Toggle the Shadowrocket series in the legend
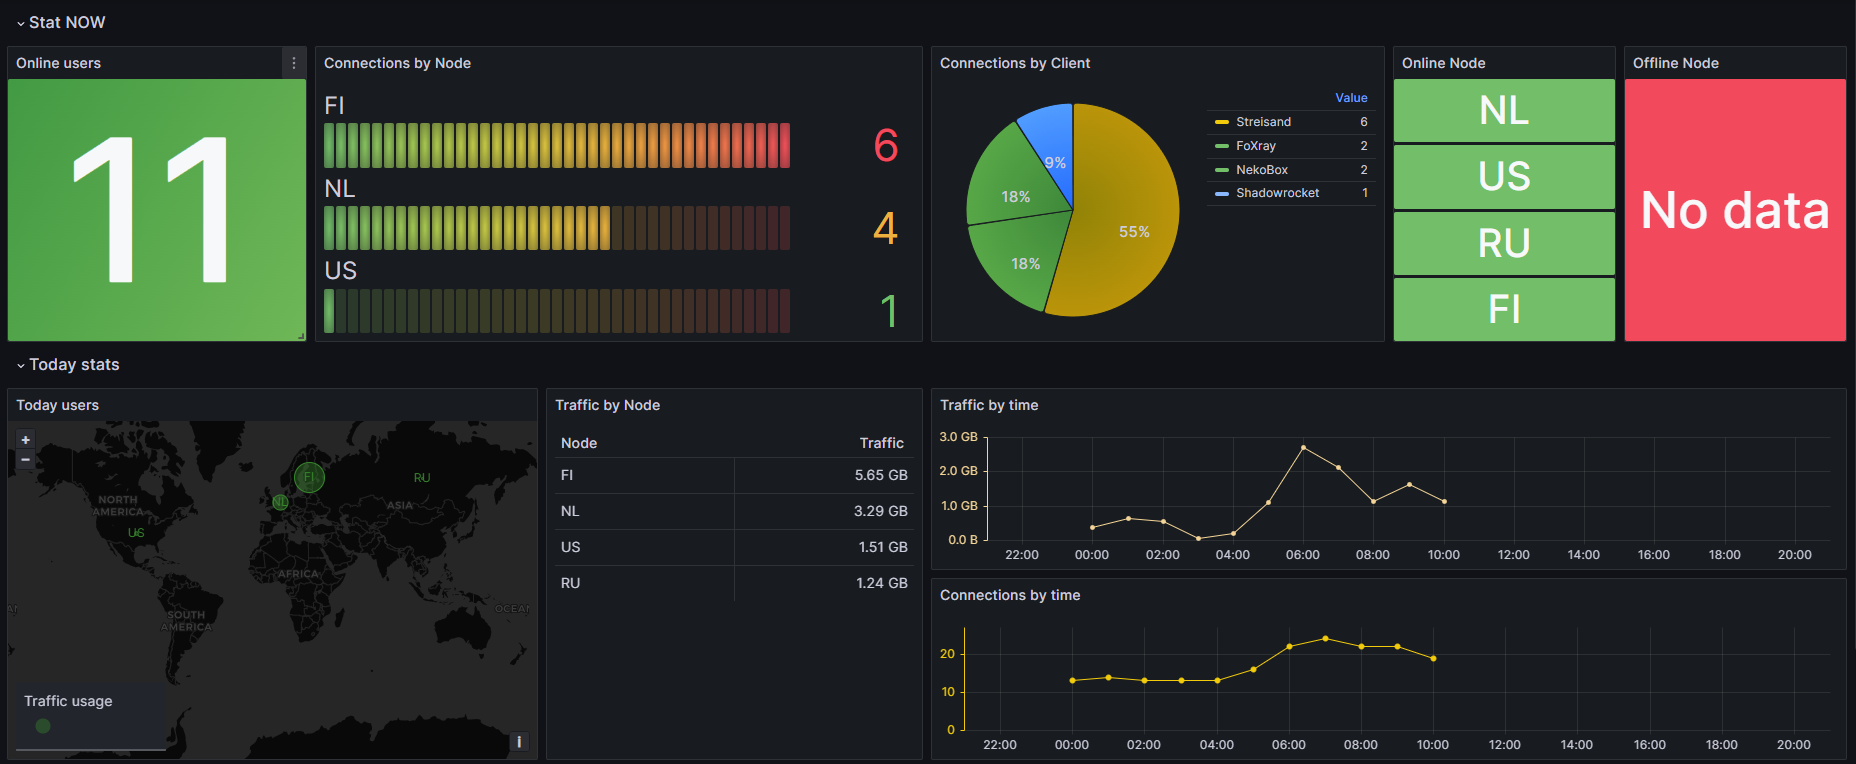This screenshot has height=764, width=1856. (x=1278, y=193)
